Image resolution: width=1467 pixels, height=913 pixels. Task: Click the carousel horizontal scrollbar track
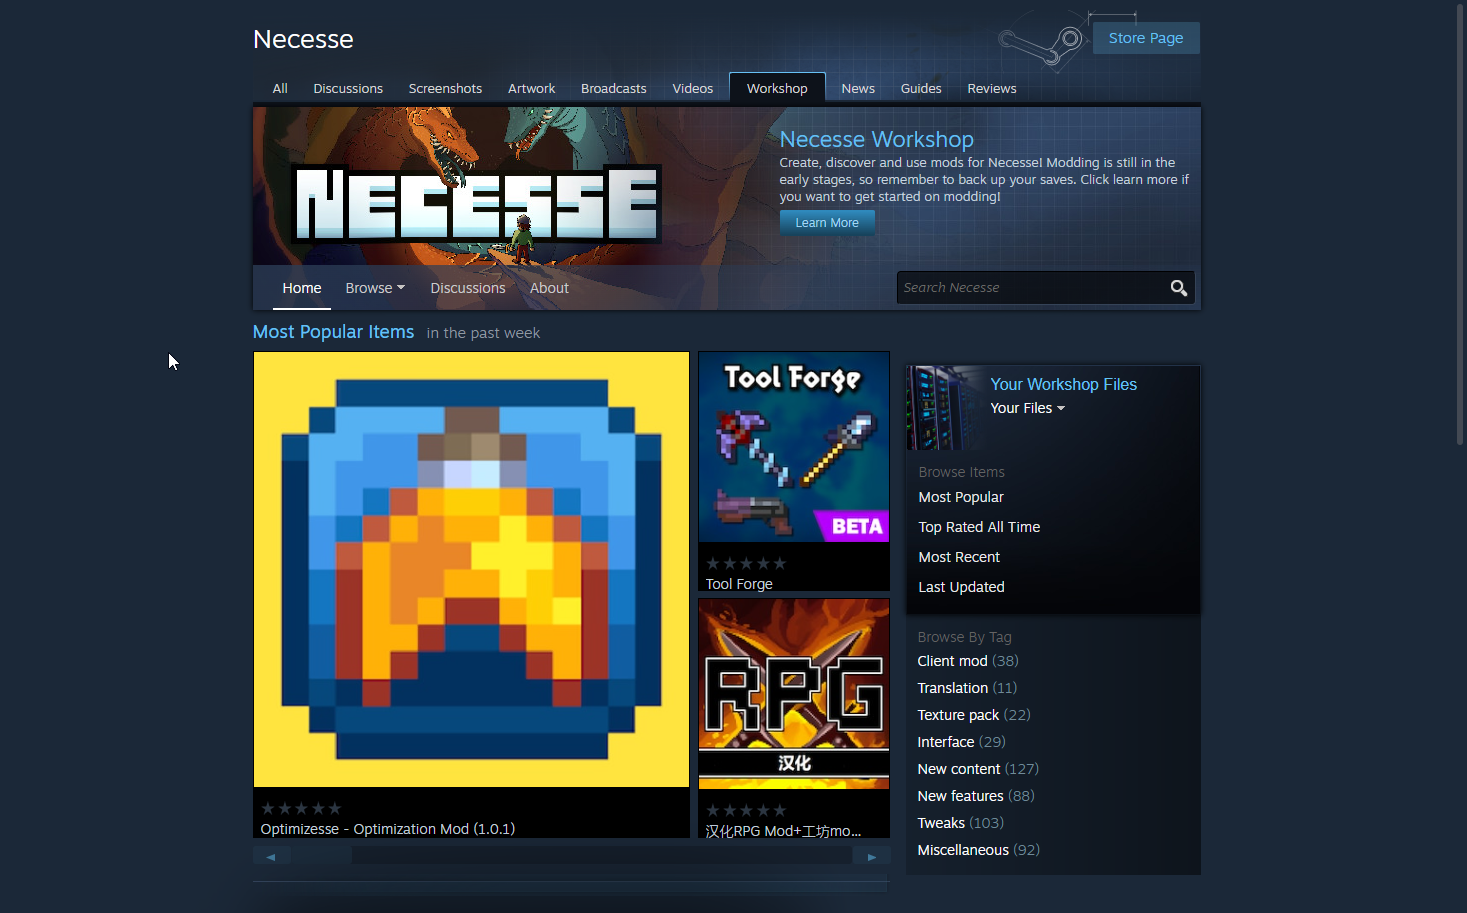tap(600, 856)
